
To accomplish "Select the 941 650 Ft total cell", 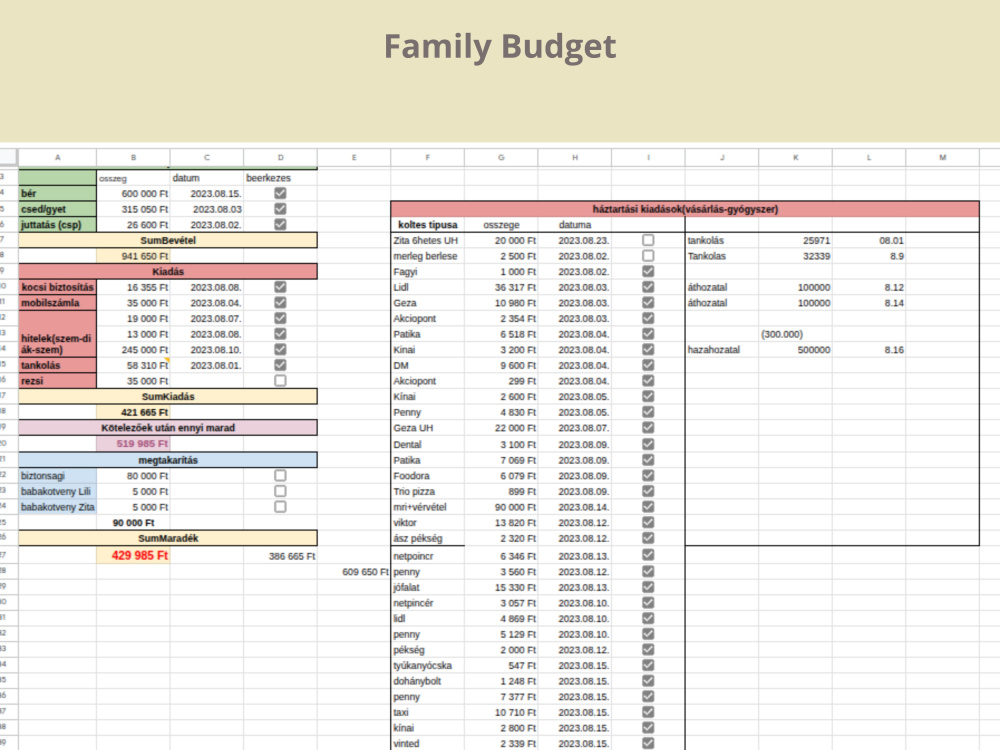I will click(x=133, y=256).
